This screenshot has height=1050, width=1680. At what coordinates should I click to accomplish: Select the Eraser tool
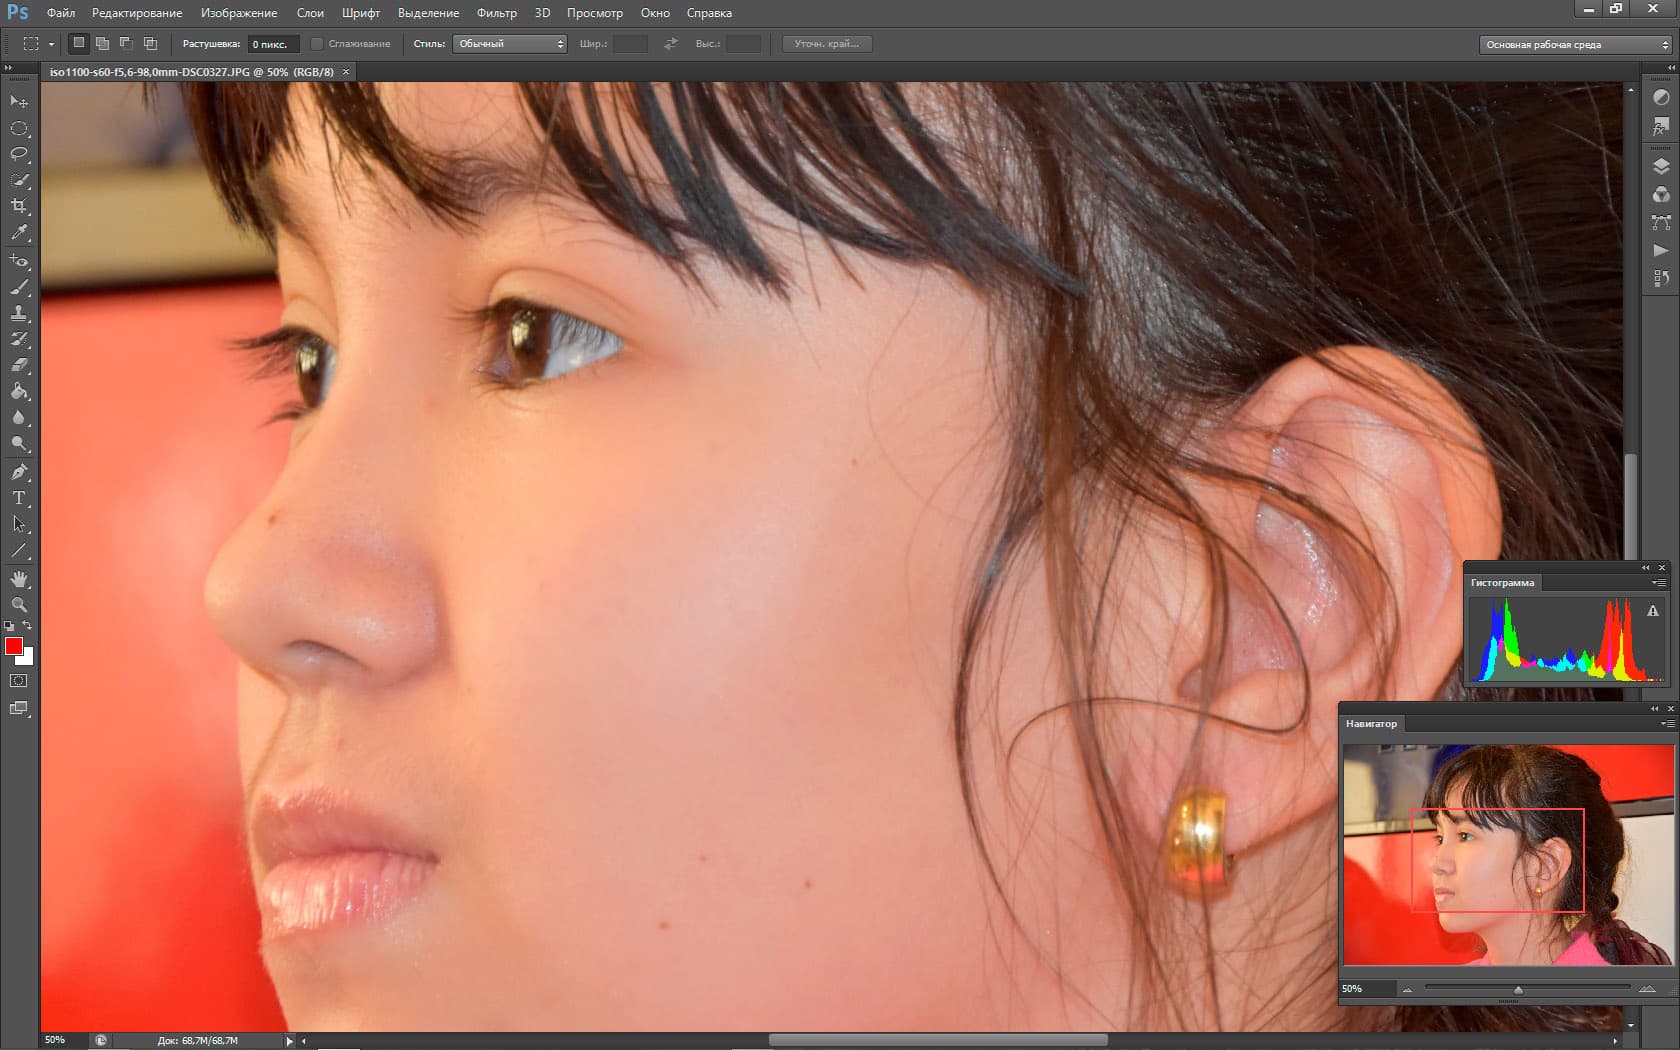pyautogui.click(x=19, y=365)
